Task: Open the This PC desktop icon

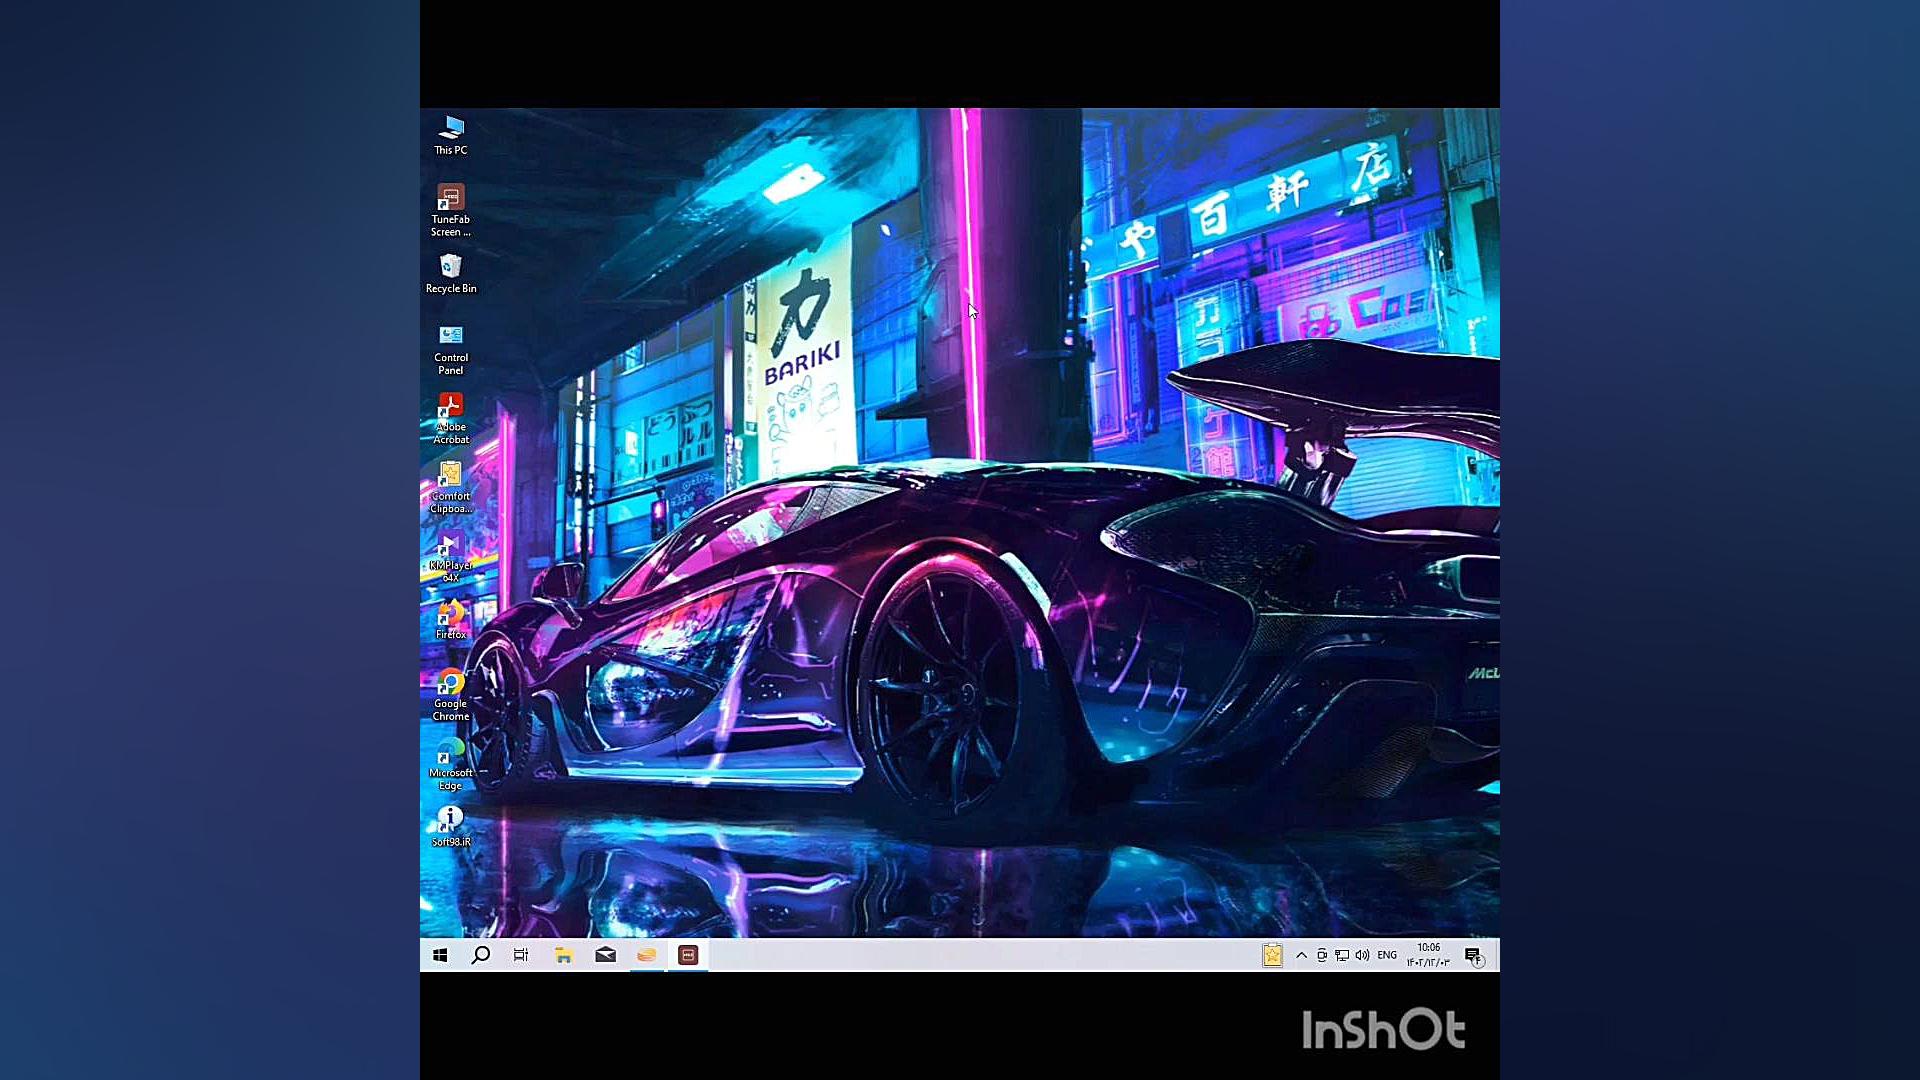Action: click(x=450, y=135)
